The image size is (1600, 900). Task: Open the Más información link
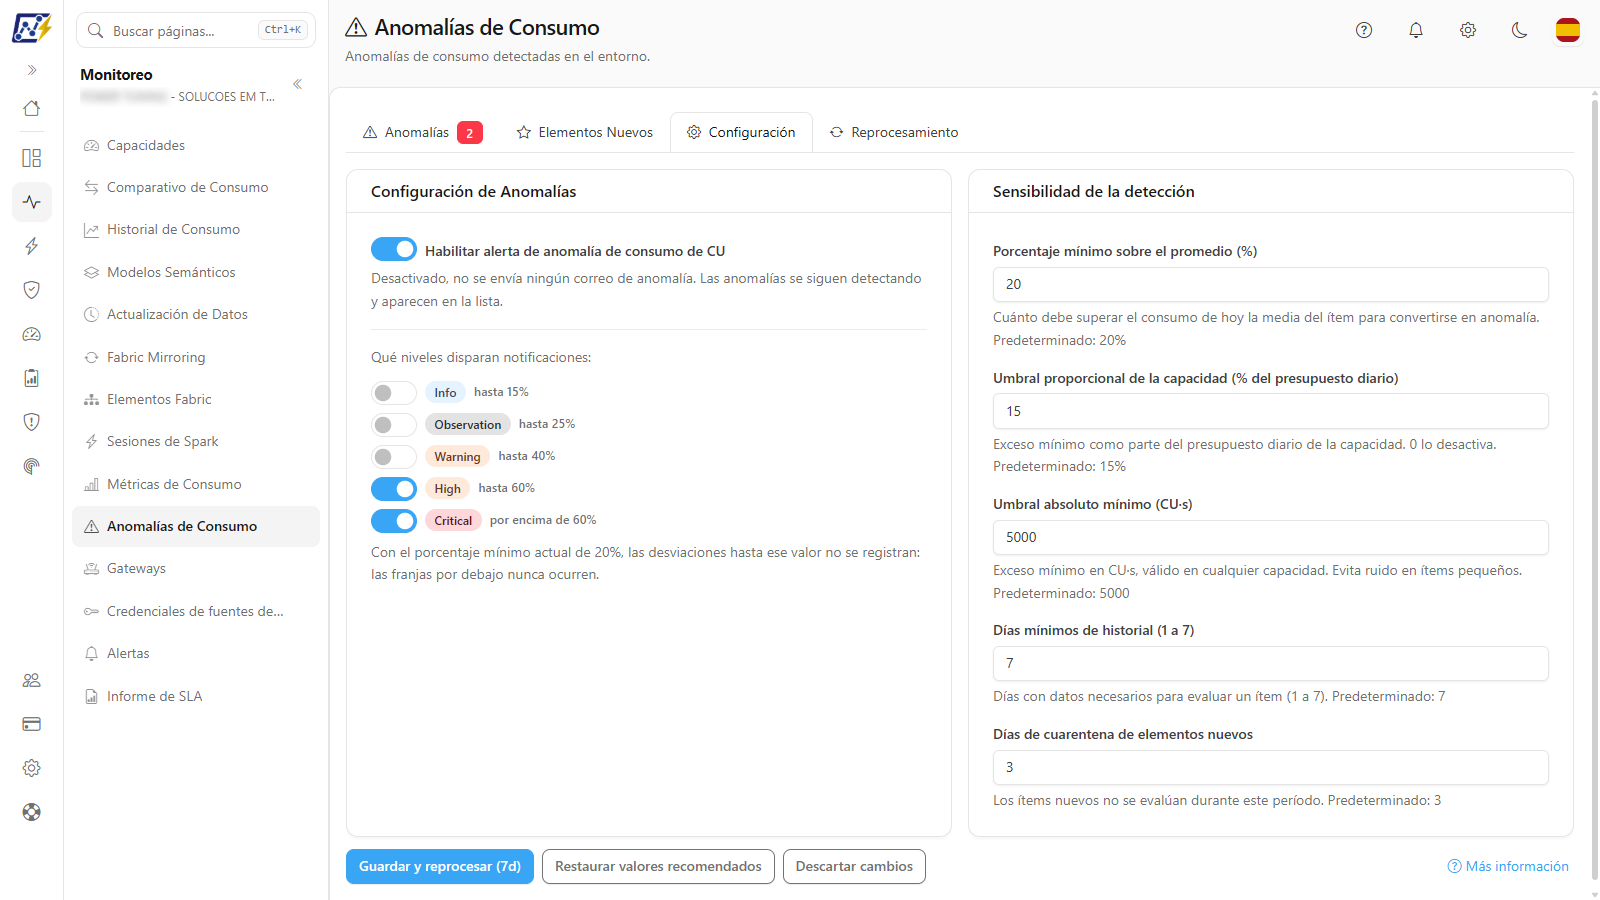(x=1508, y=866)
